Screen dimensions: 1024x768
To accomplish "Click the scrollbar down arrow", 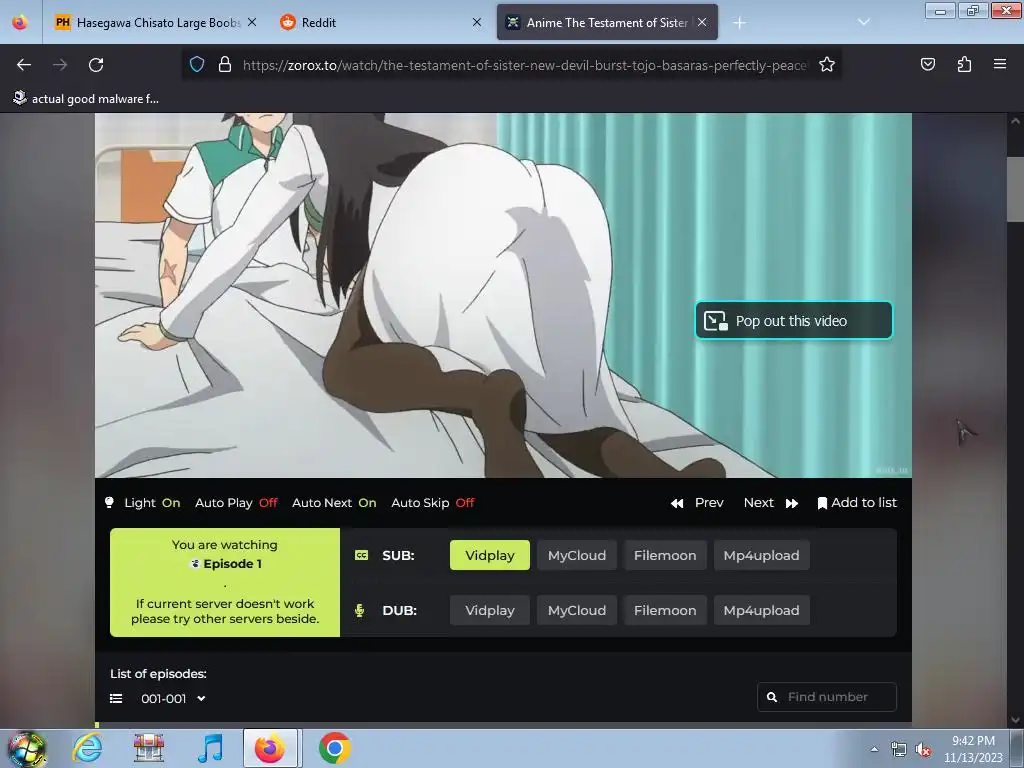I will click(1015, 720).
